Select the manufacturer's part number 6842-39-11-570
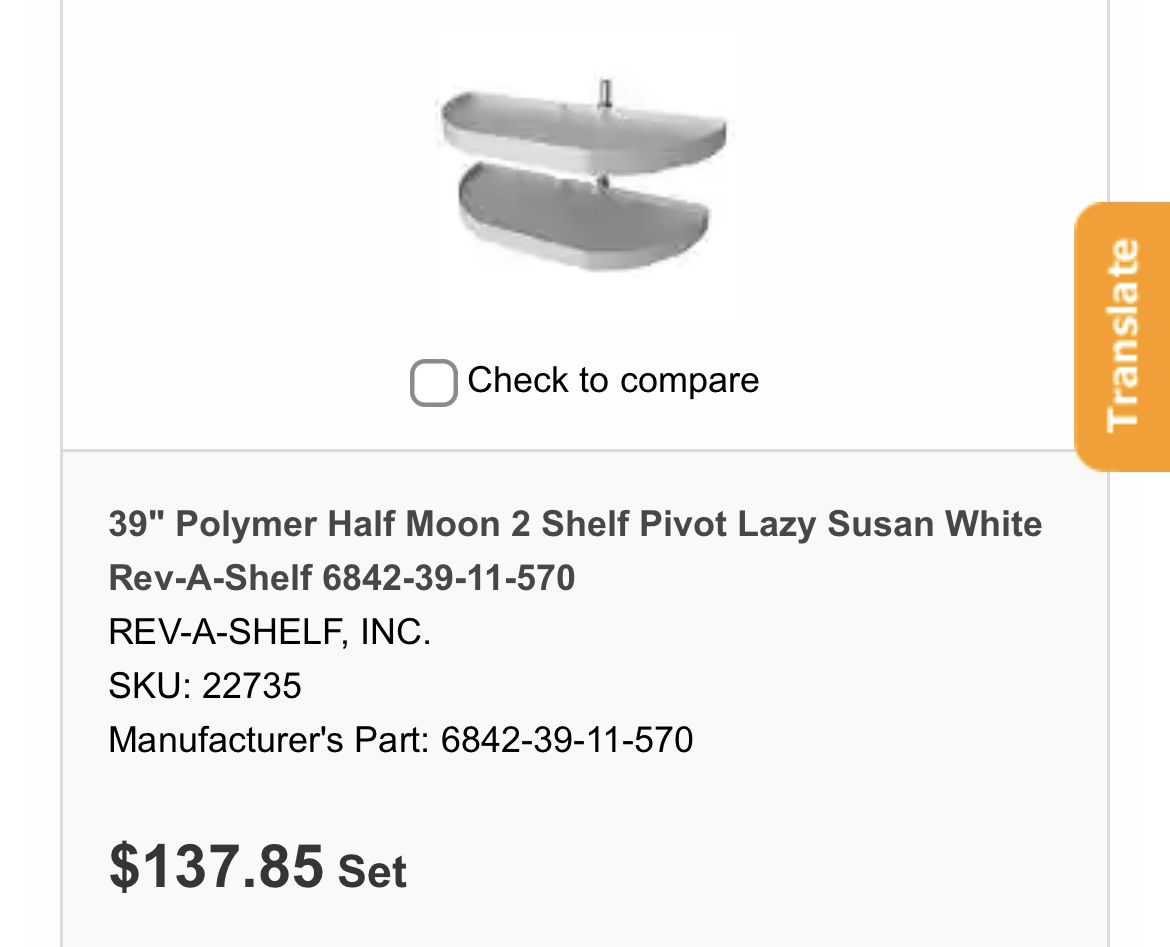 [x=566, y=740]
